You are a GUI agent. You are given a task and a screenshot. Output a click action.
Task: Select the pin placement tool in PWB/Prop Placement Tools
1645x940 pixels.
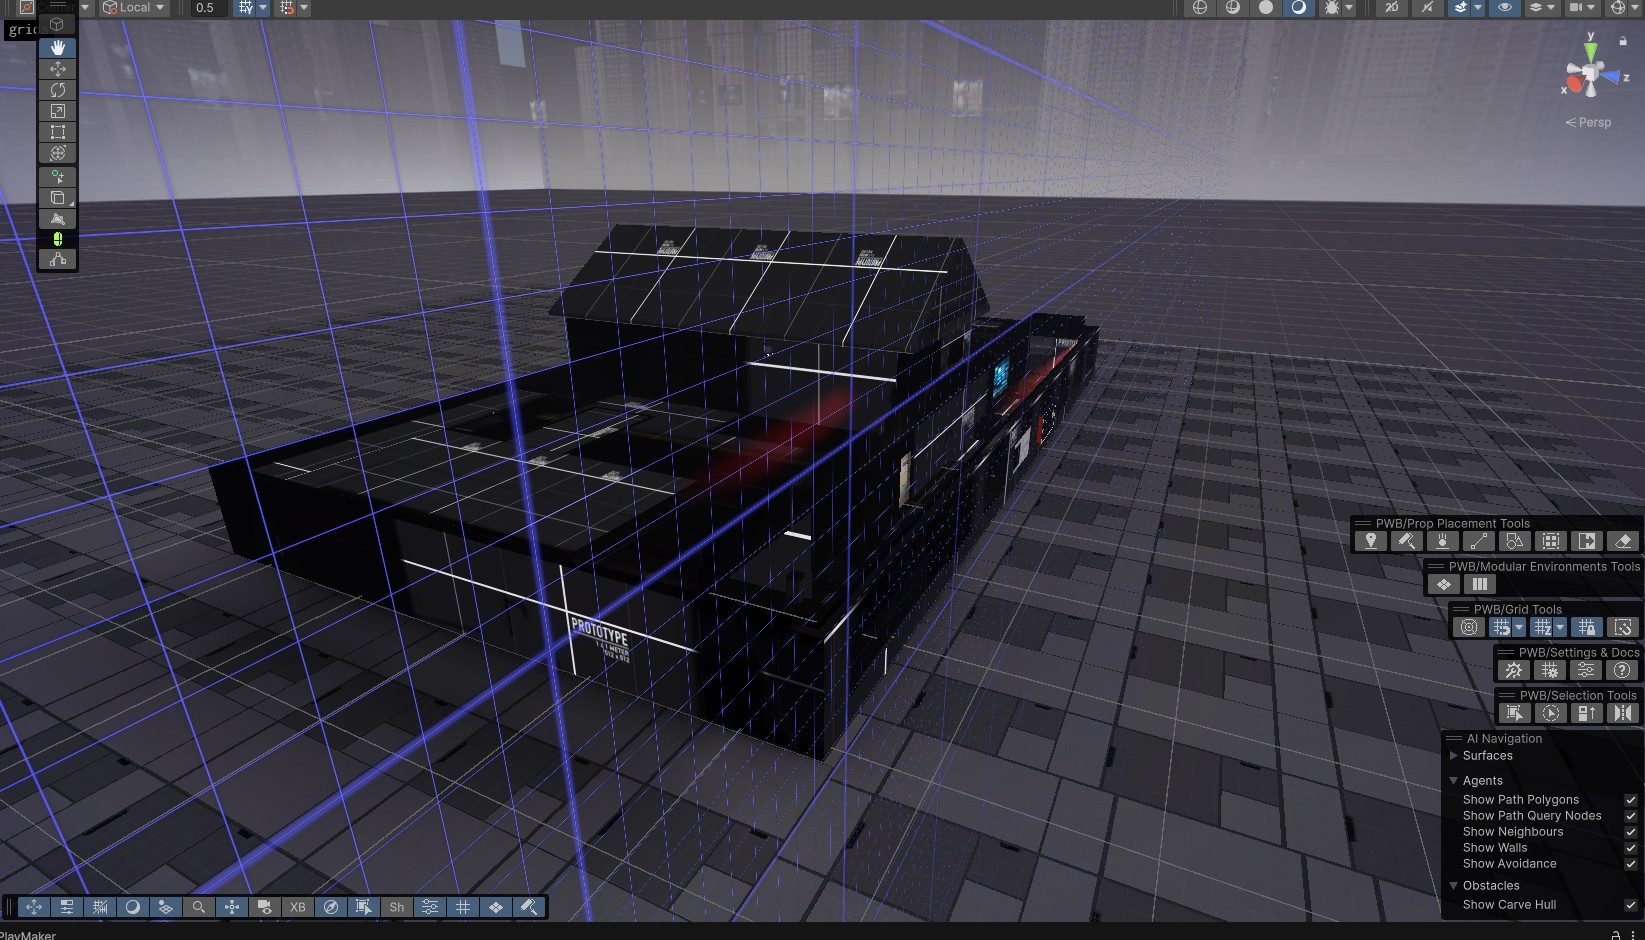pos(1370,541)
